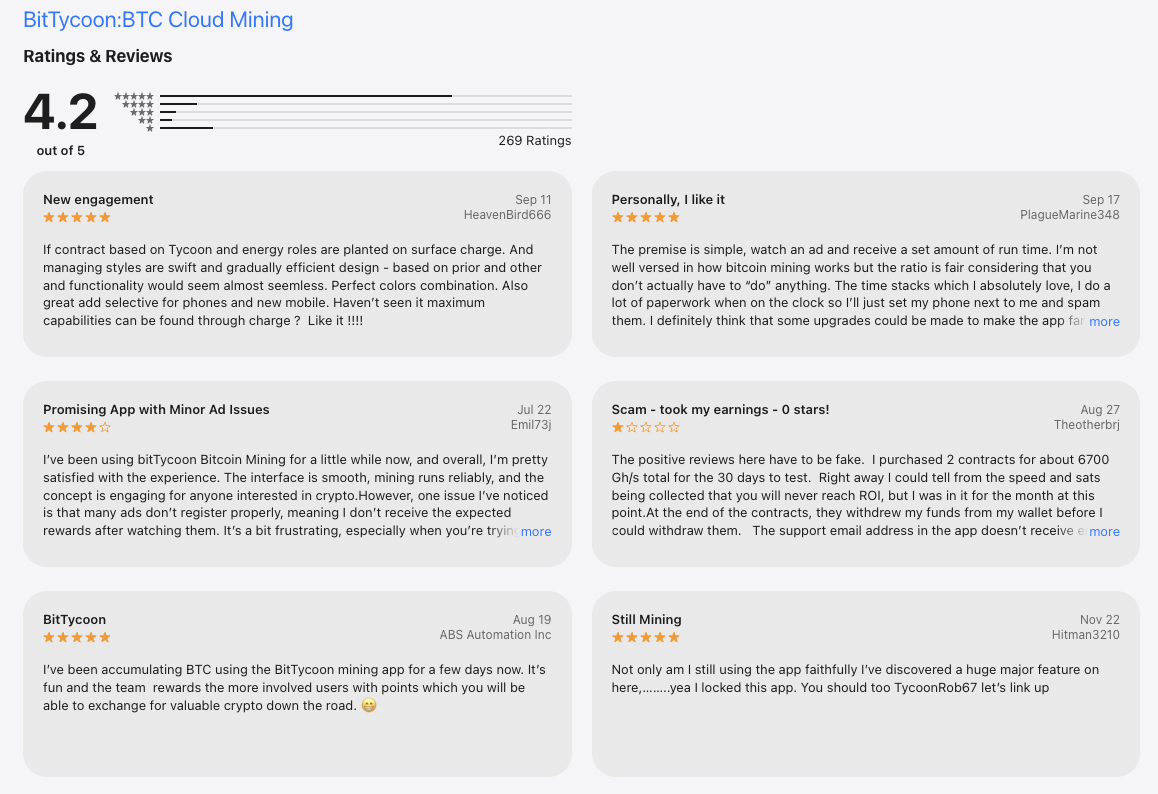Expand PlagueMarine348's review with the more link
Image resolution: width=1158 pixels, height=794 pixels.
click(x=1104, y=321)
